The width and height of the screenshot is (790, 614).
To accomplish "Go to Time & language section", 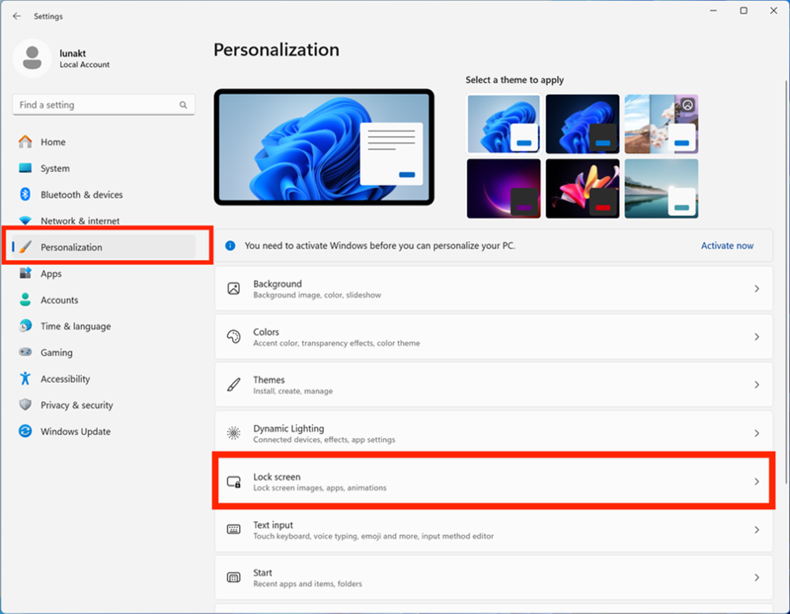I will click(x=75, y=326).
